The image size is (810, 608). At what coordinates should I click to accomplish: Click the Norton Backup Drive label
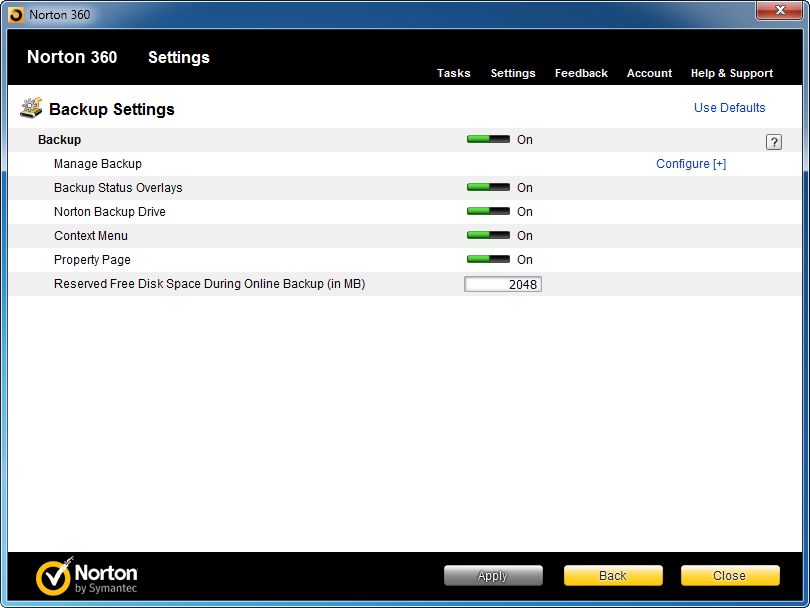110,212
